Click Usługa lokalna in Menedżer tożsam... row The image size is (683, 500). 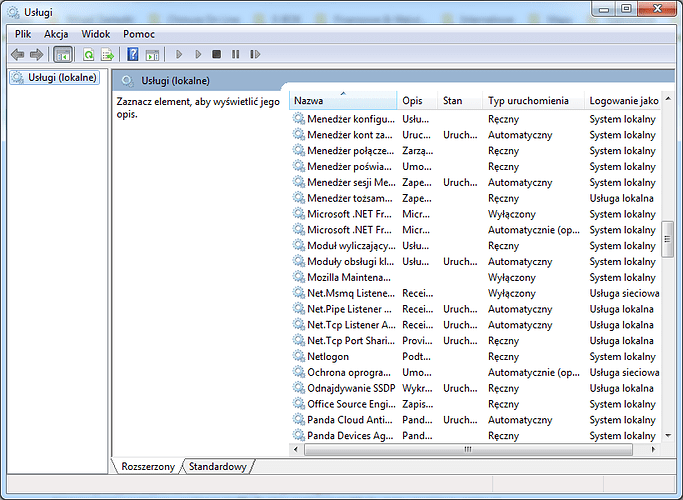click(x=621, y=198)
